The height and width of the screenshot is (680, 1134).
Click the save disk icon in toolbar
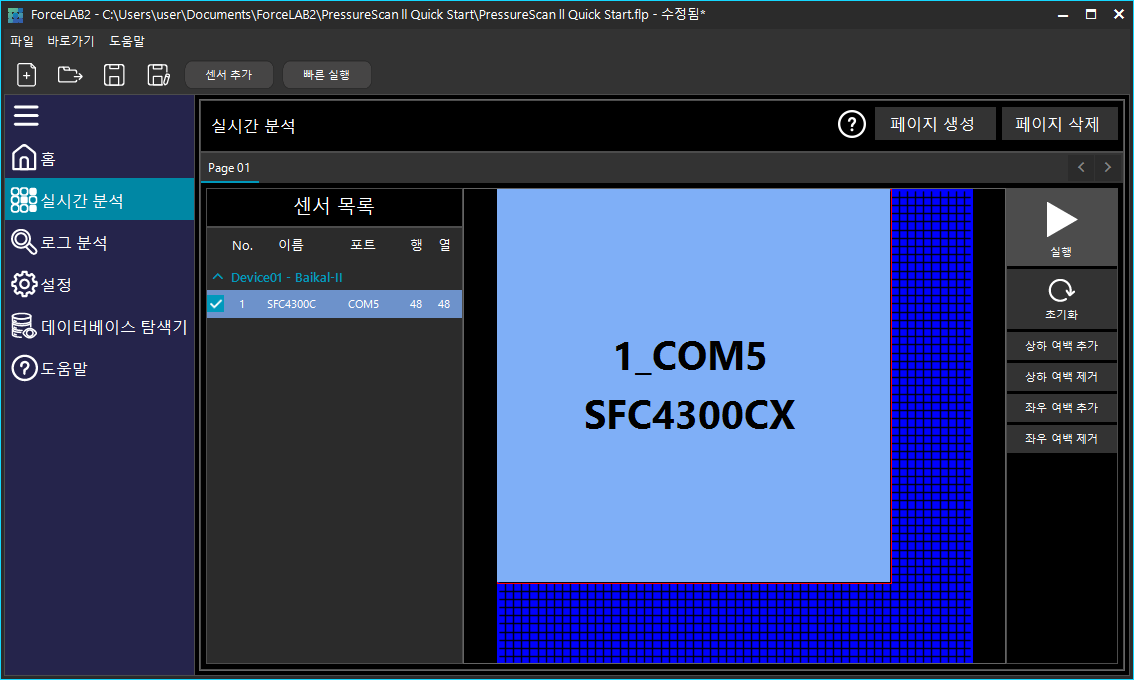point(114,75)
